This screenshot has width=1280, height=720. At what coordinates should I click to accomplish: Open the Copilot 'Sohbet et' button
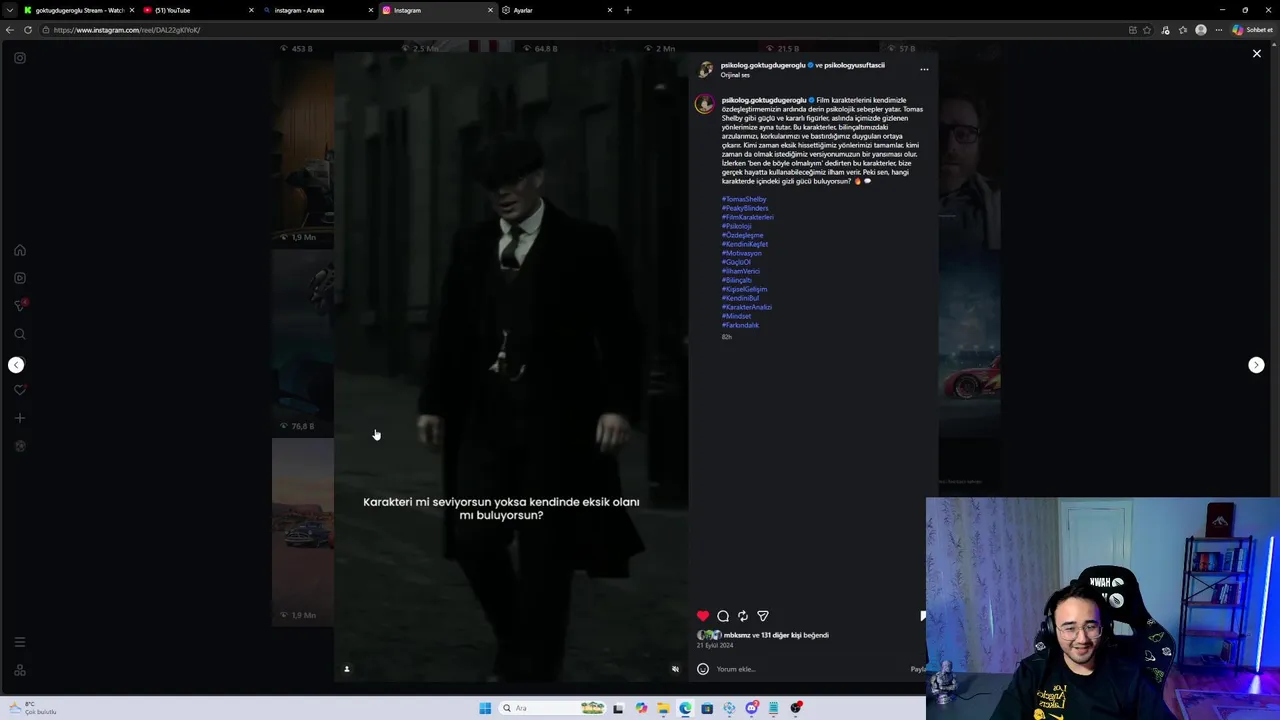[x=1251, y=30]
